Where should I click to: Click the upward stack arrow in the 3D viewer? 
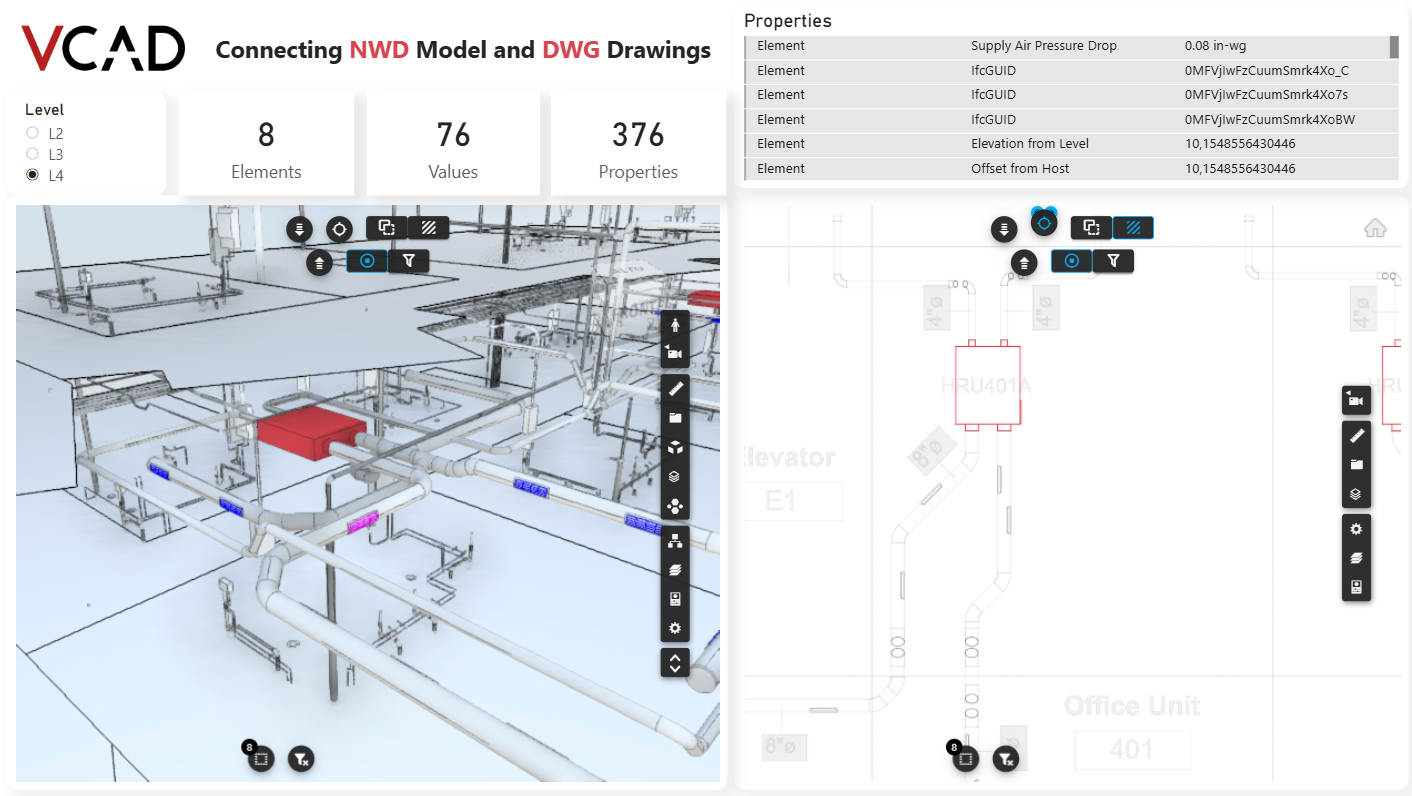pos(320,262)
